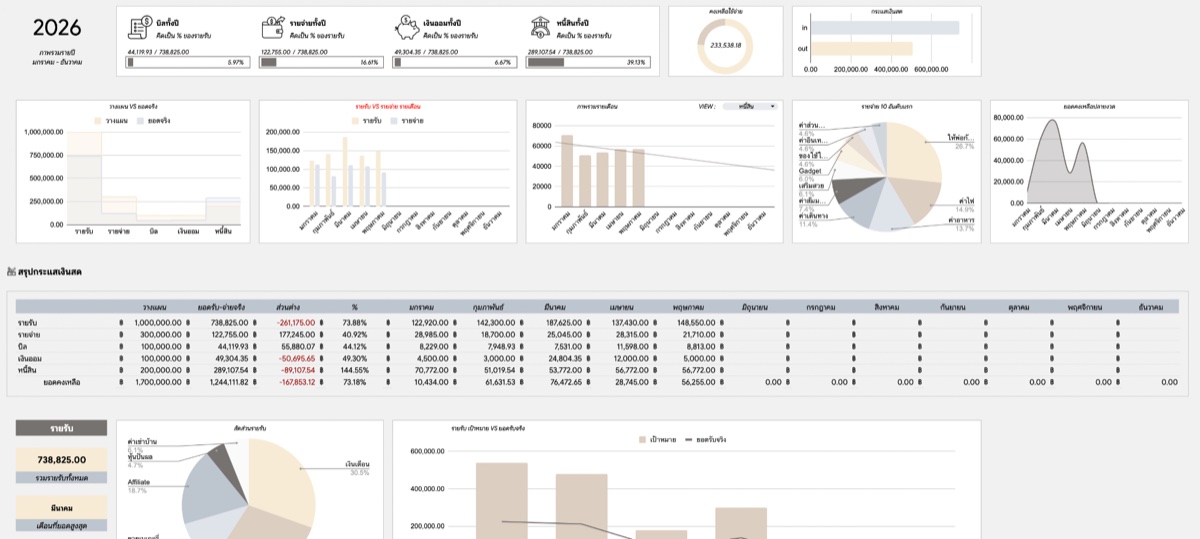The image size is (1200, 539).
Task: Select the เงินเดือน 30.5% income pie label
Action: point(358,468)
